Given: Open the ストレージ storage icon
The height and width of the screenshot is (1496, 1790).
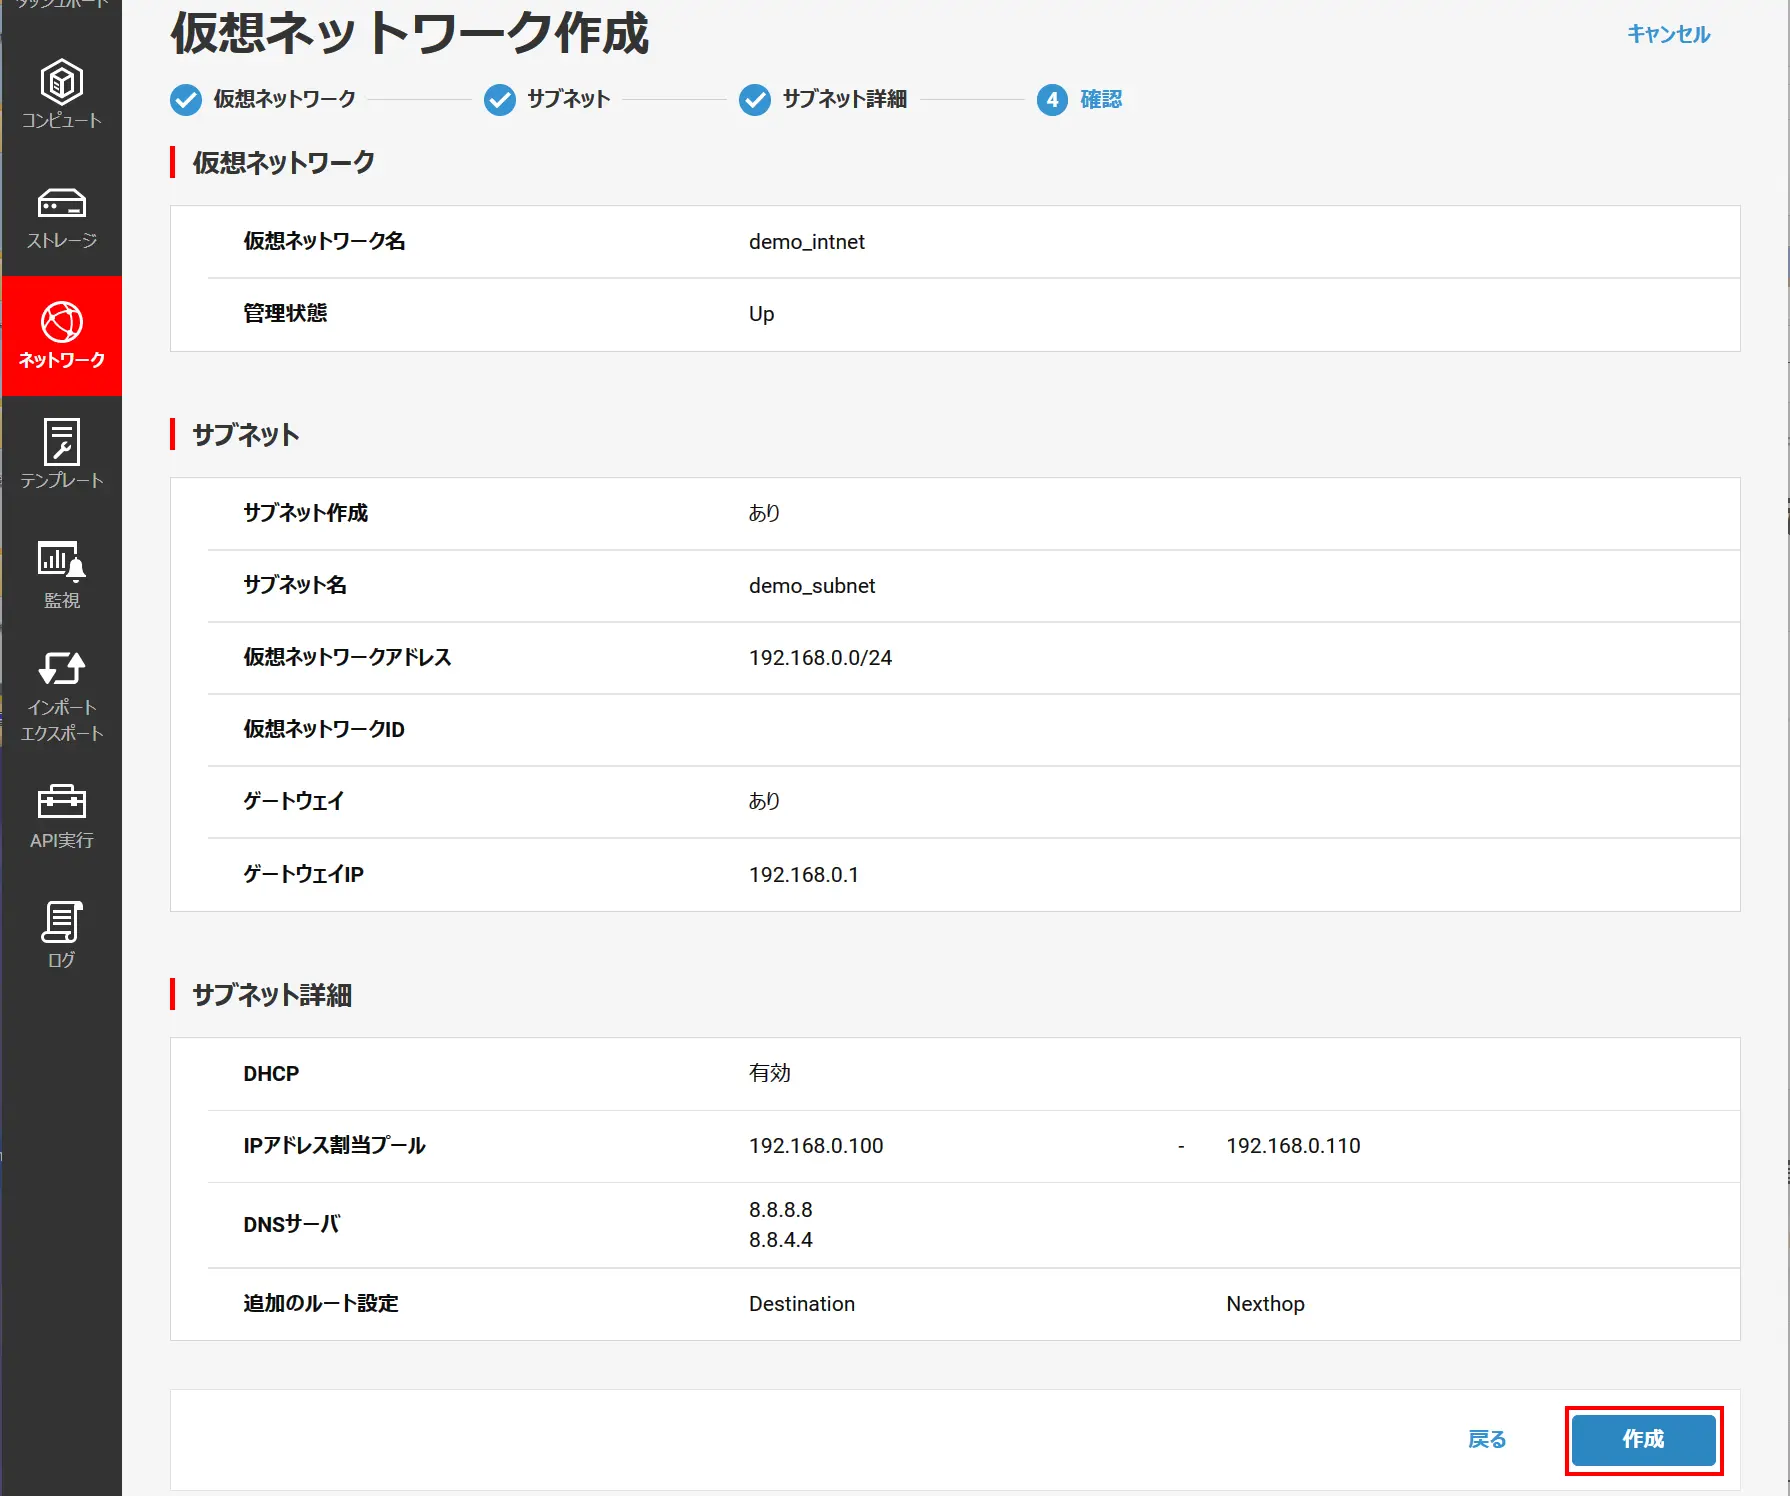Looking at the screenshot, I should pos(61,203).
